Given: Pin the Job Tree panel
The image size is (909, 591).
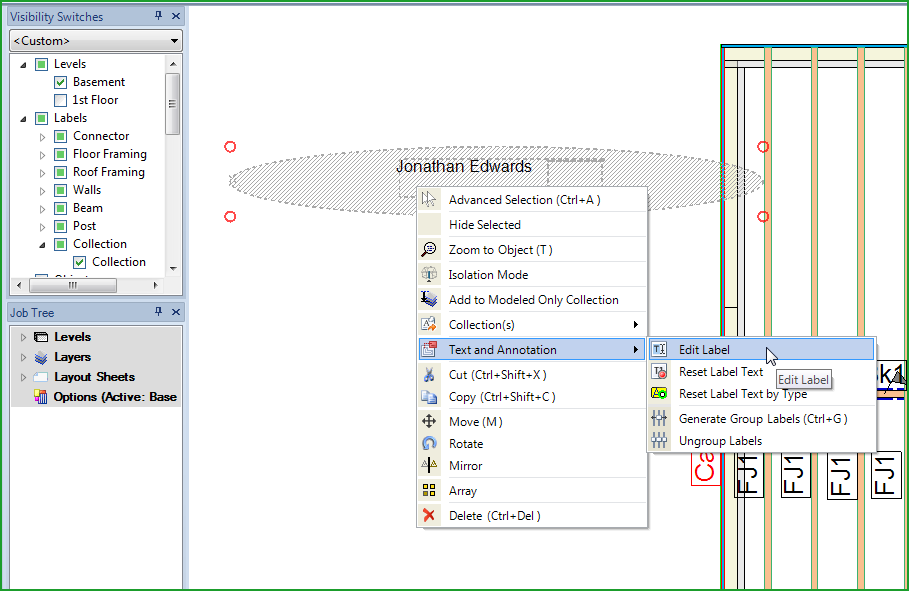Looking at the screenshot, I should point(158,312).
